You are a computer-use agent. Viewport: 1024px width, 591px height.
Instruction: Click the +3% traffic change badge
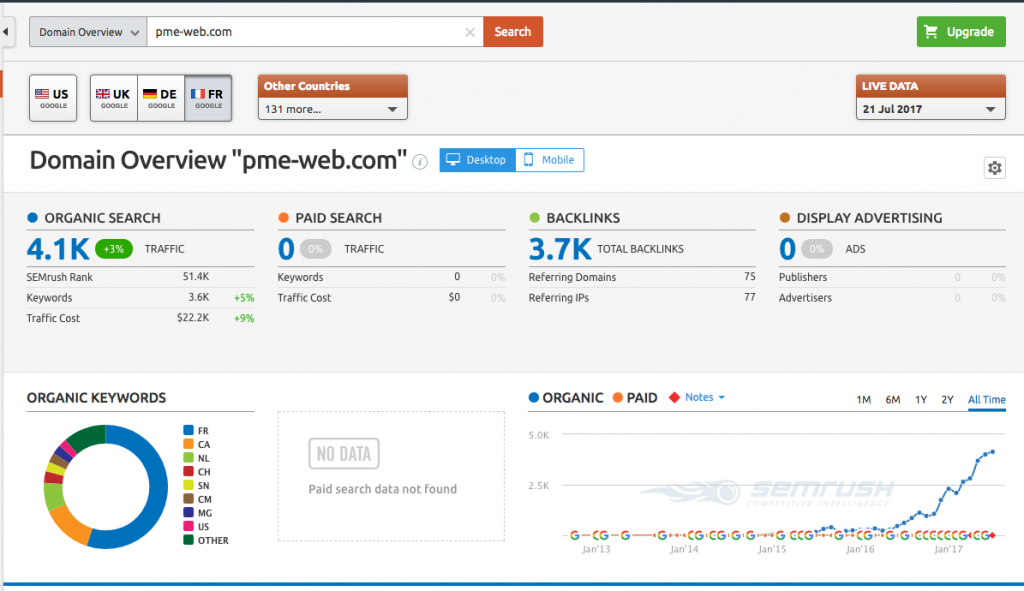(x=114, y=249)
